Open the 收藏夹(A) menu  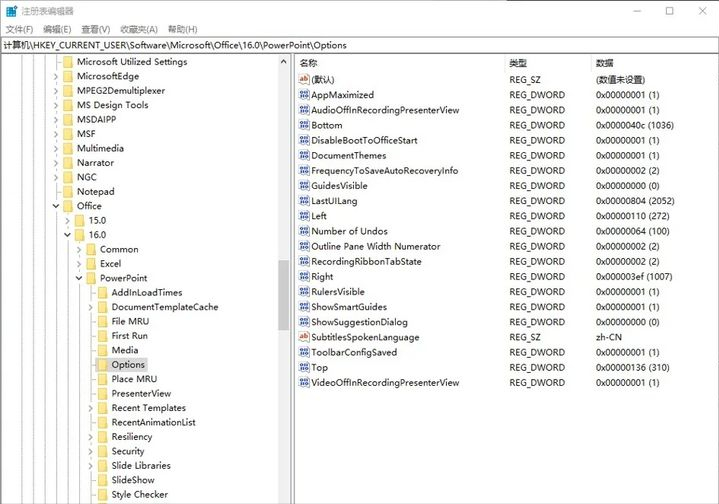tap(139, 29)
